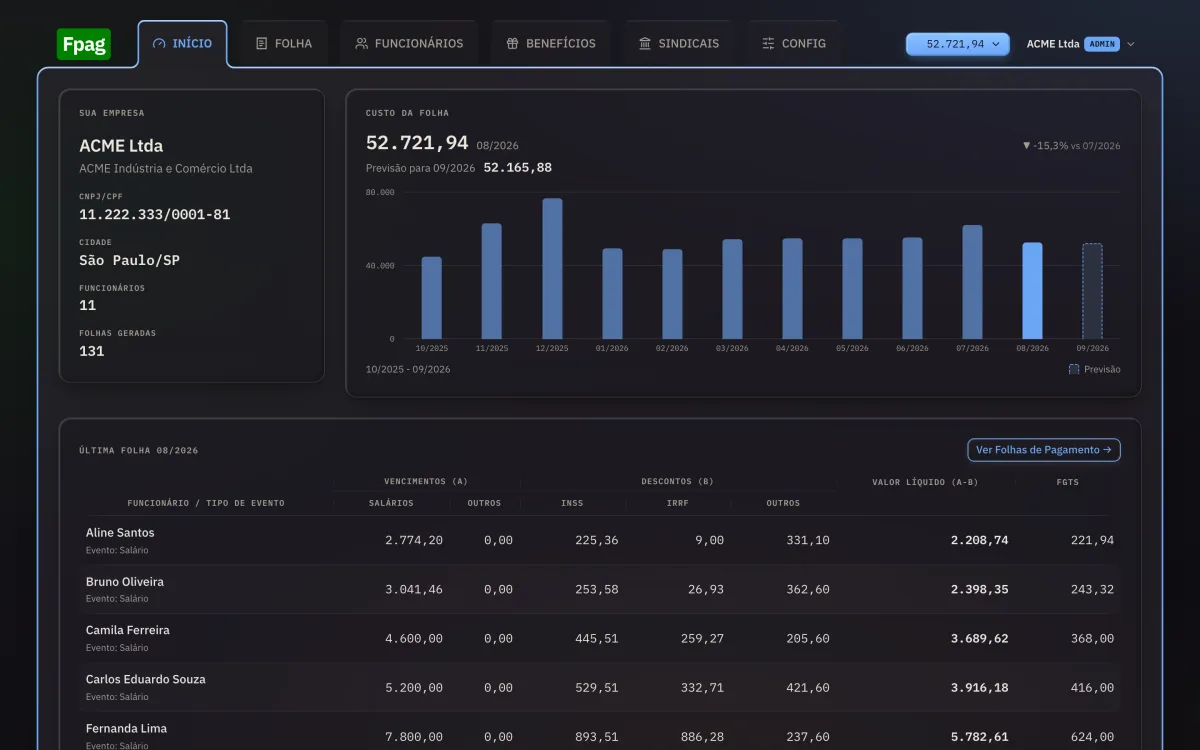Click the 11/2025 chart bar

click(492, 281)
